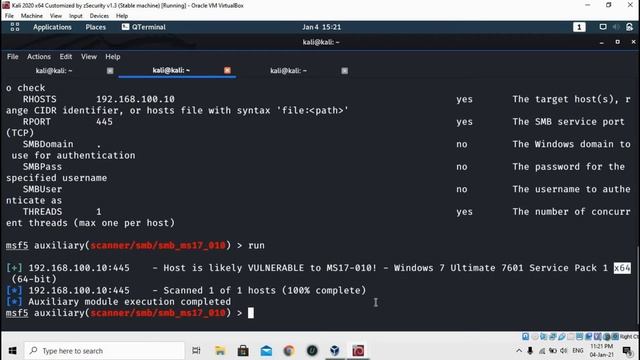Click the Jan 4 15:21 panel clock

[x=321, y=27]
